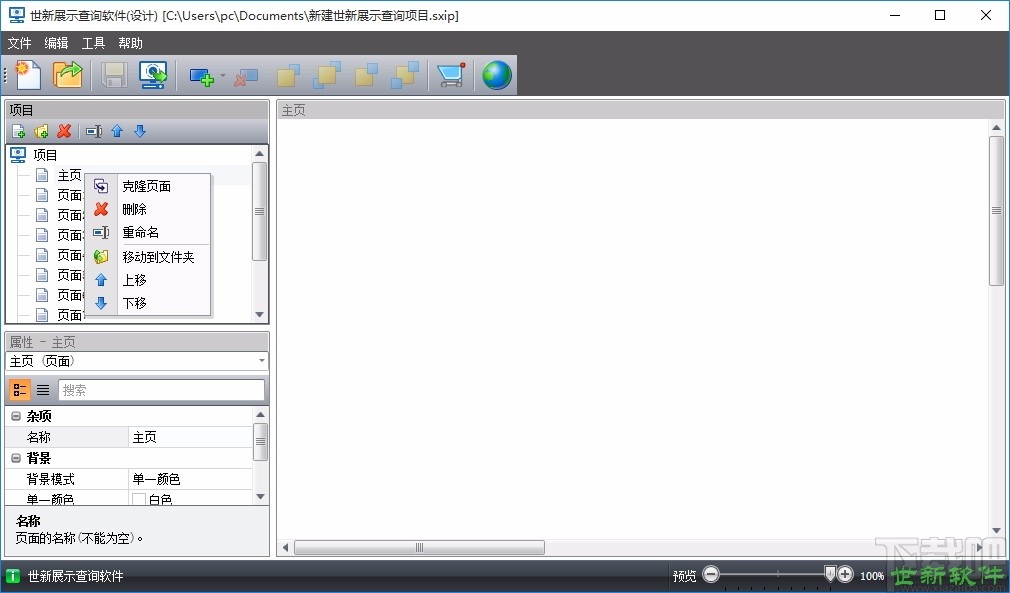Click project tree scroll up arrow

[x=260, y=154]
